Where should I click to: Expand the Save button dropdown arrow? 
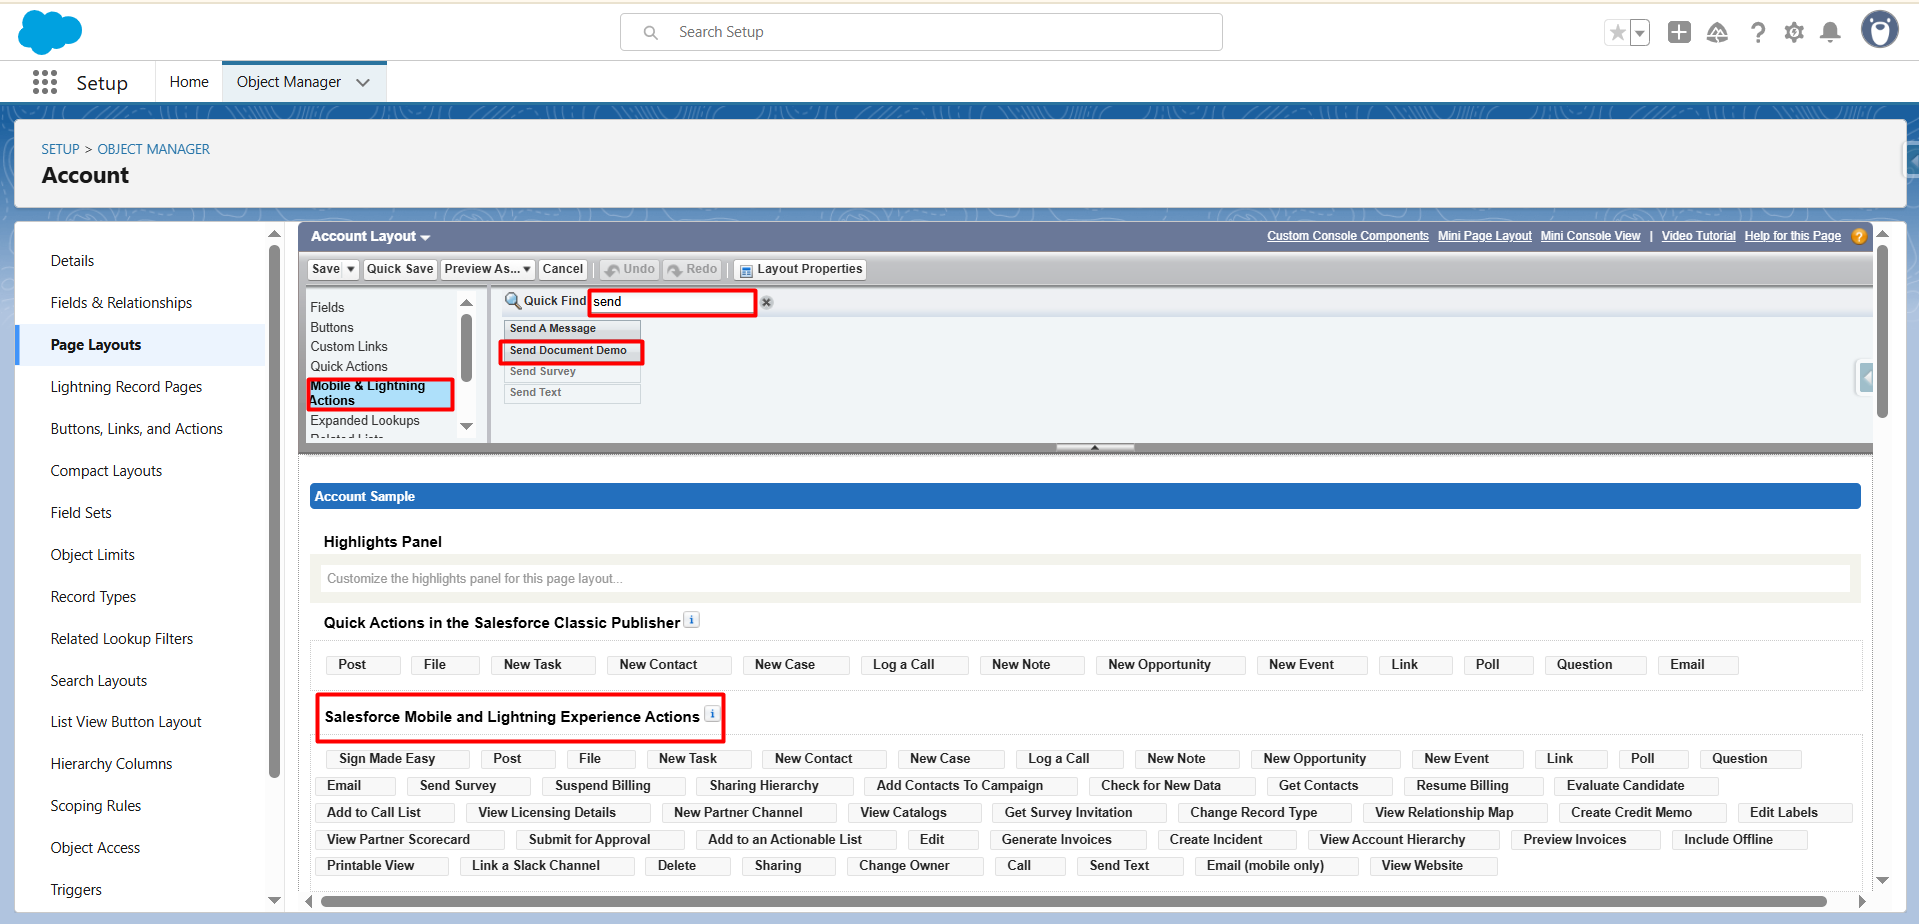351,269
